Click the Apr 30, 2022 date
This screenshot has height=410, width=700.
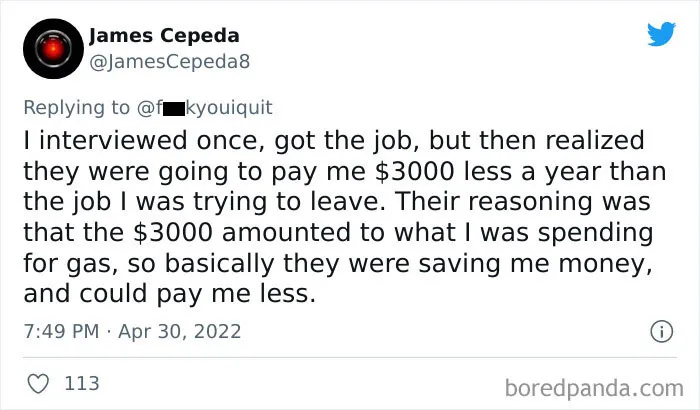pos(179,331)
